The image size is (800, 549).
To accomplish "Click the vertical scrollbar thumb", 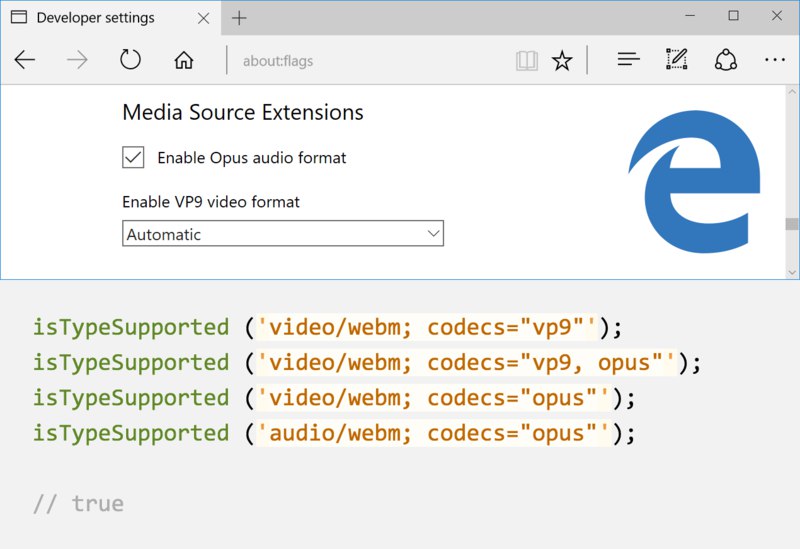I will tap(792, 224).
